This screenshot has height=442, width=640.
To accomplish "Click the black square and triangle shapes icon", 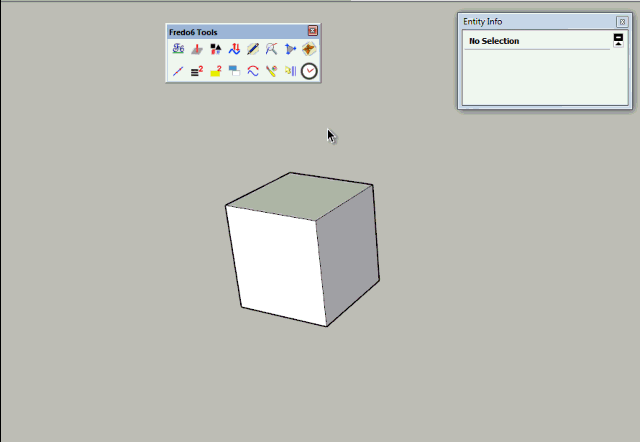I will (x=216, y=49).
